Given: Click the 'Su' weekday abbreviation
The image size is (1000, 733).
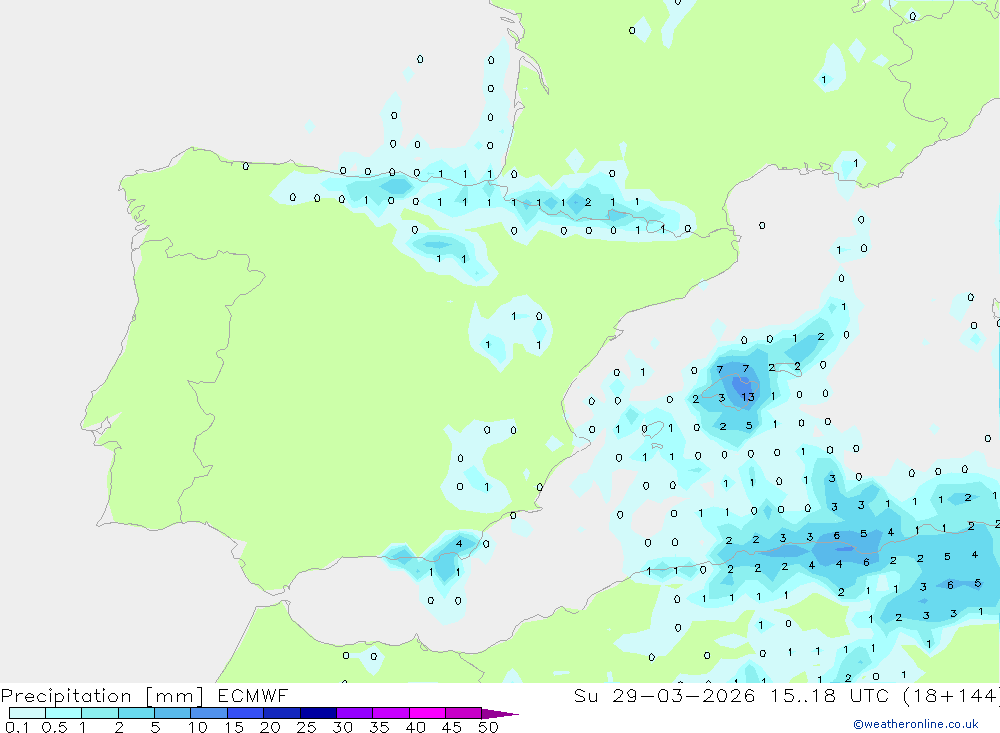Looking at the screenshot, I should [585, 695].
